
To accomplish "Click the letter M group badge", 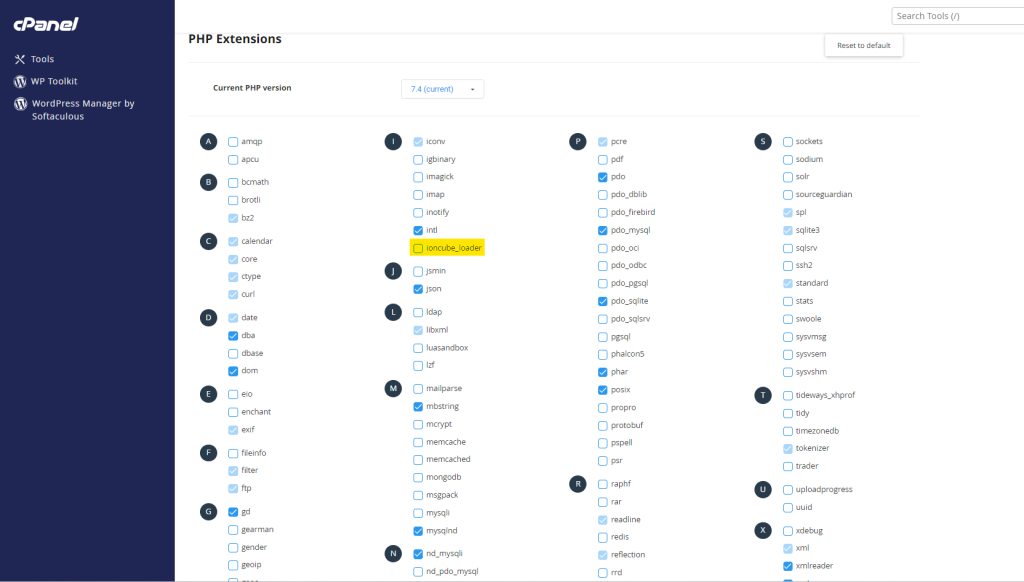I will coord(393,388).
